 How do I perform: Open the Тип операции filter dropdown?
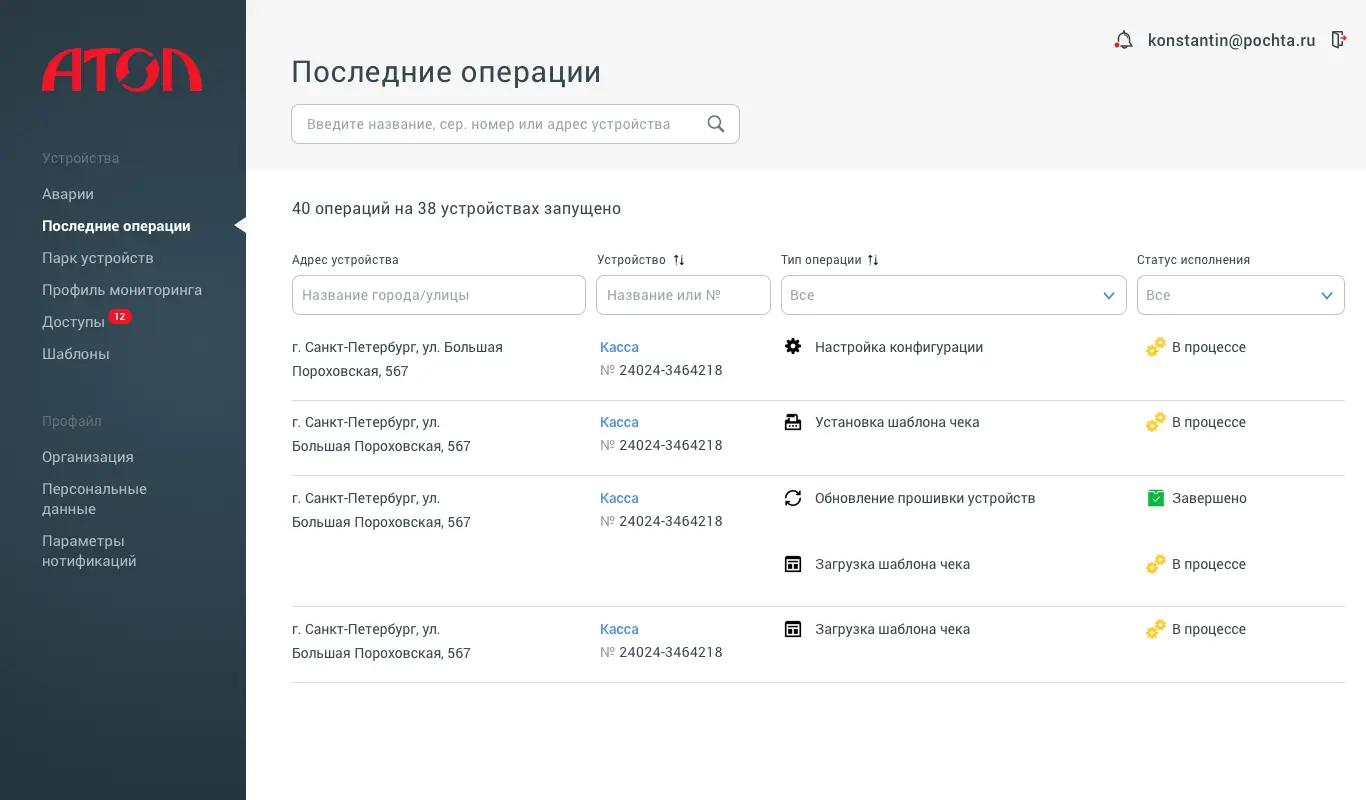(x=953, y=295)
